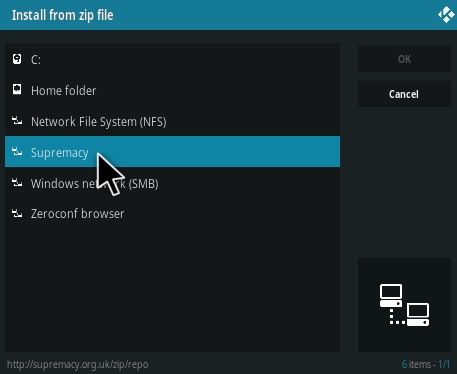Image resolution: width=457 pixels, height=374 pixels.
Task: Click the supremacy.org.uk path text at bottom
Action: (x=78, y=364)
